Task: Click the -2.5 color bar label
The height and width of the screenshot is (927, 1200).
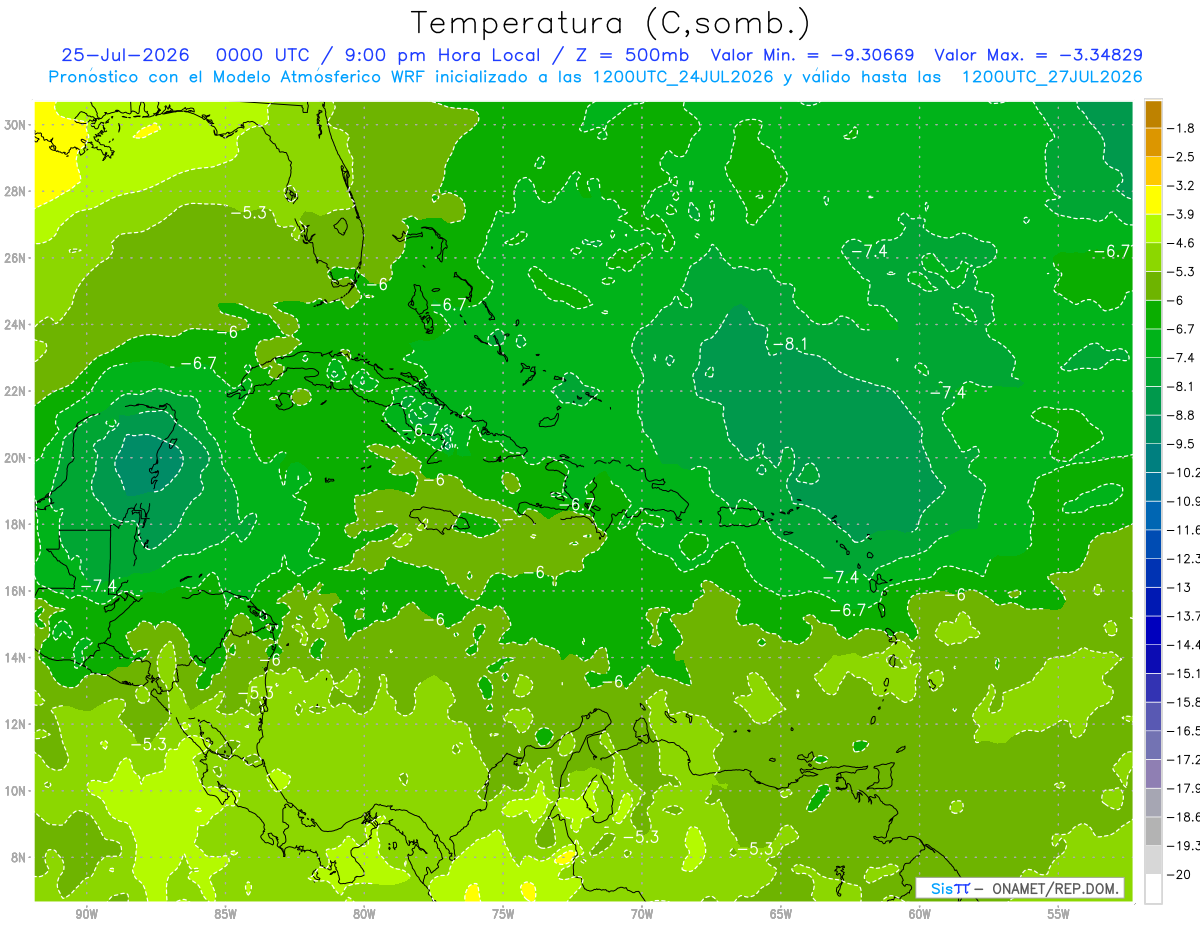Action: tap(1180, 157)
